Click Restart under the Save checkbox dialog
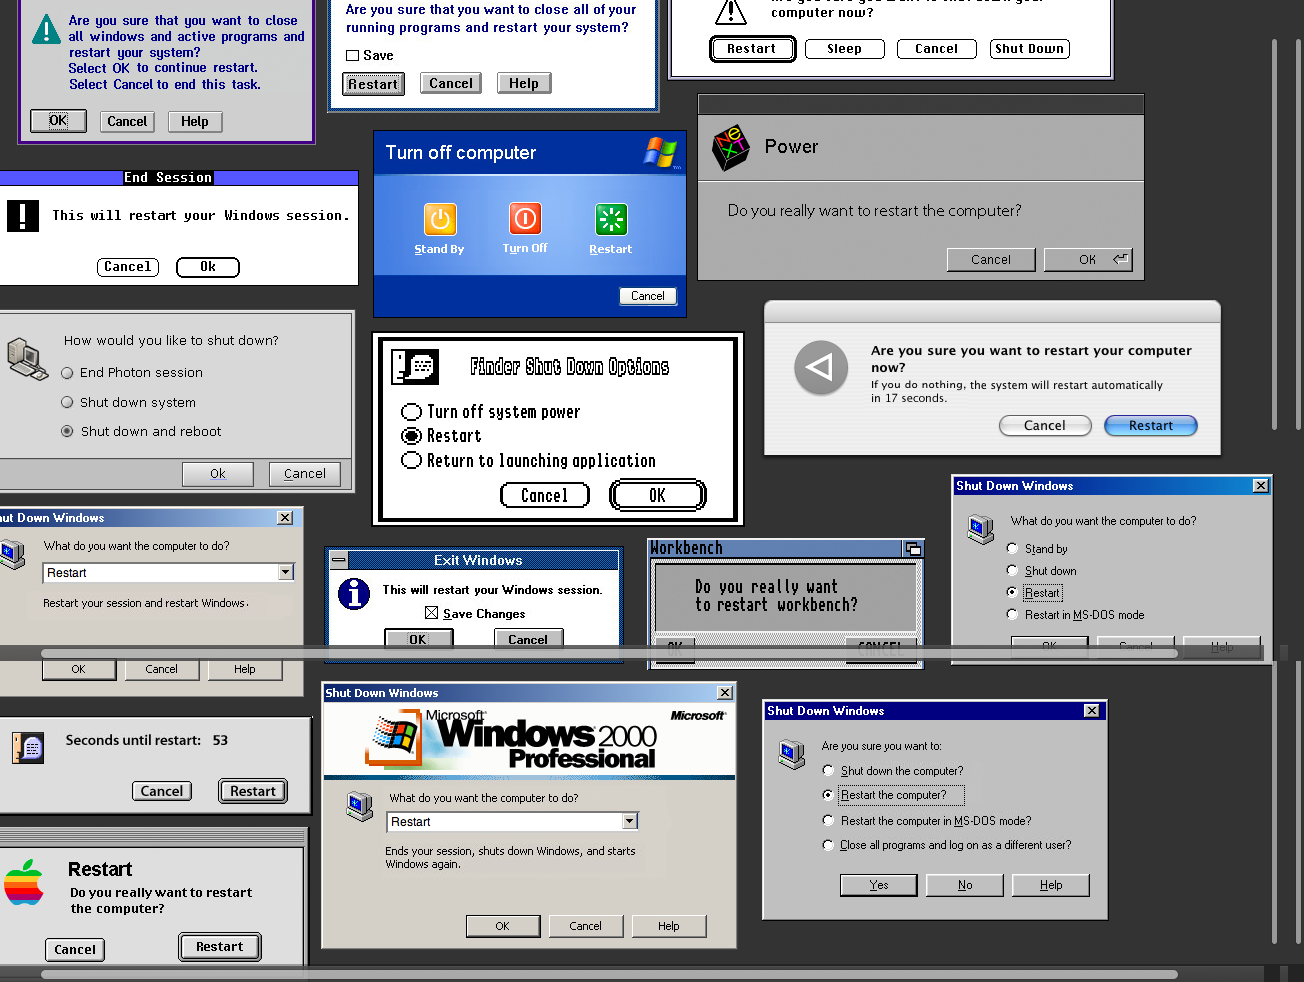 [373, 84]
